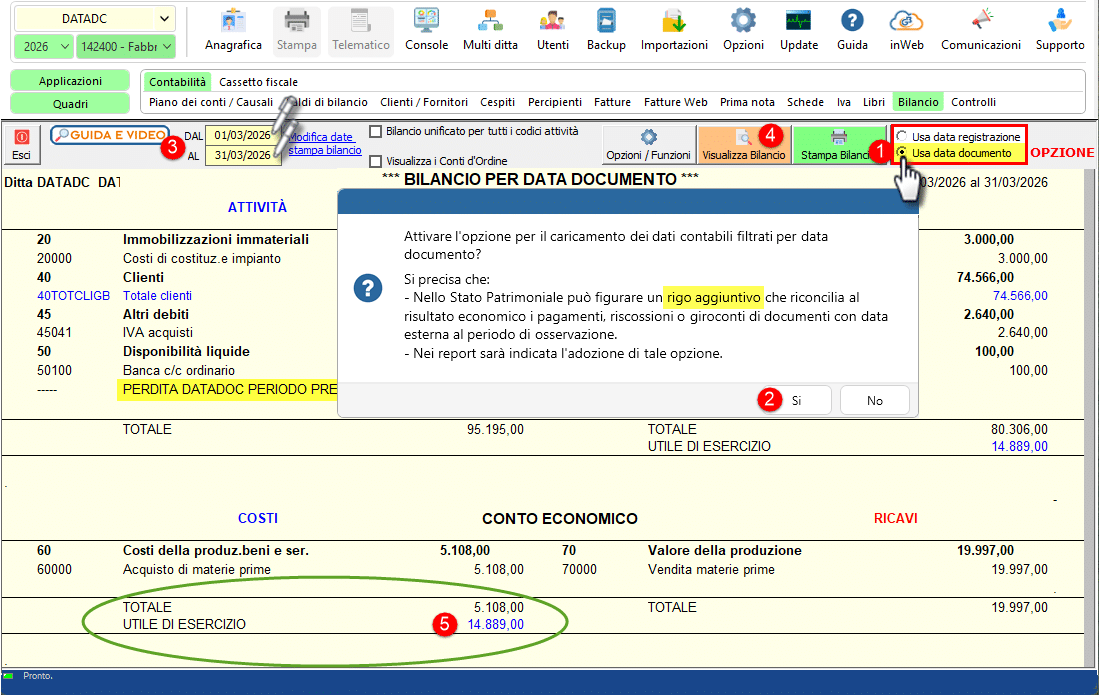Open the Iva menu
Viewport: 1101px width, 695px height.
(843, 102)
